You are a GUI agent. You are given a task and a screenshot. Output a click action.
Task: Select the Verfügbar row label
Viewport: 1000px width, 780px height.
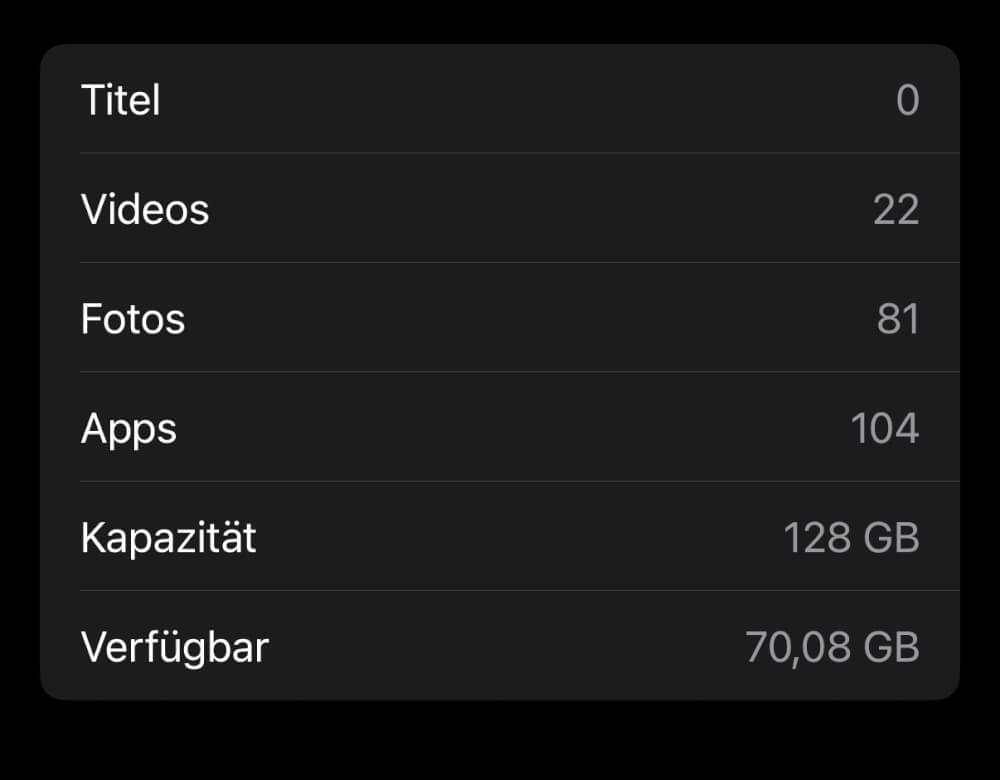coord(175,647)
